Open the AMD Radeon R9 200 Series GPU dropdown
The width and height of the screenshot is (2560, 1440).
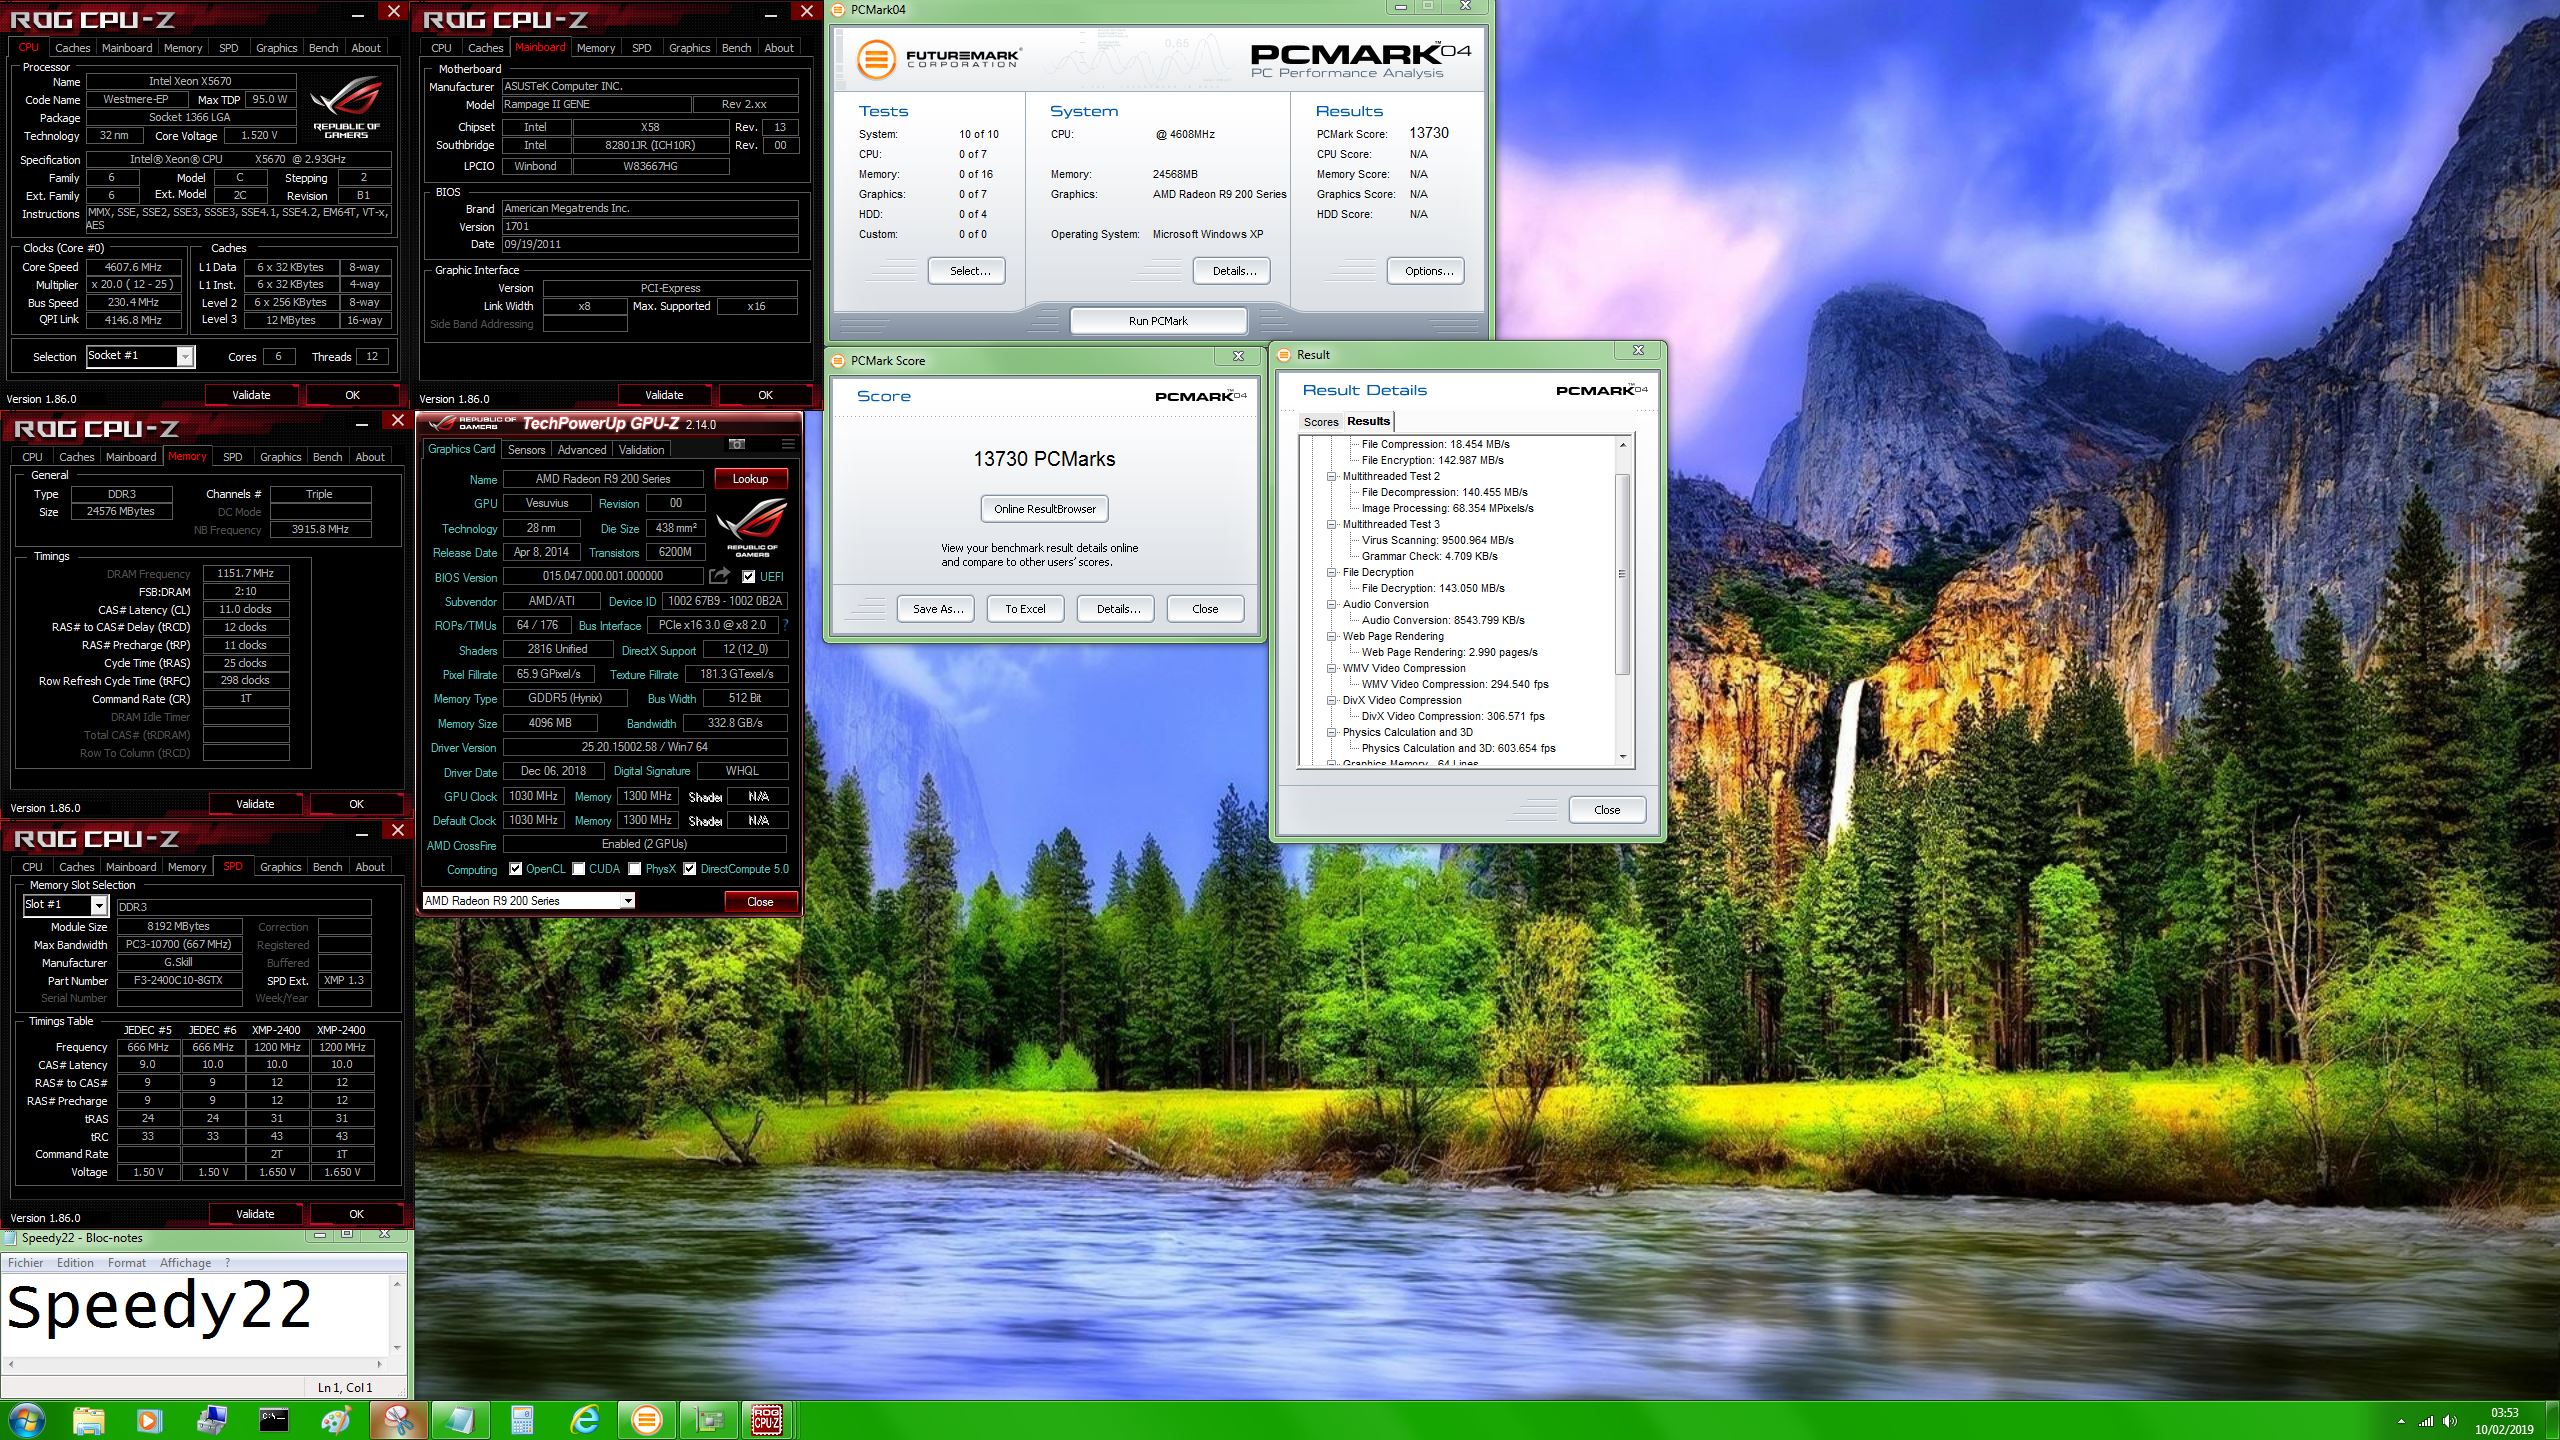[x=528, y=901]
